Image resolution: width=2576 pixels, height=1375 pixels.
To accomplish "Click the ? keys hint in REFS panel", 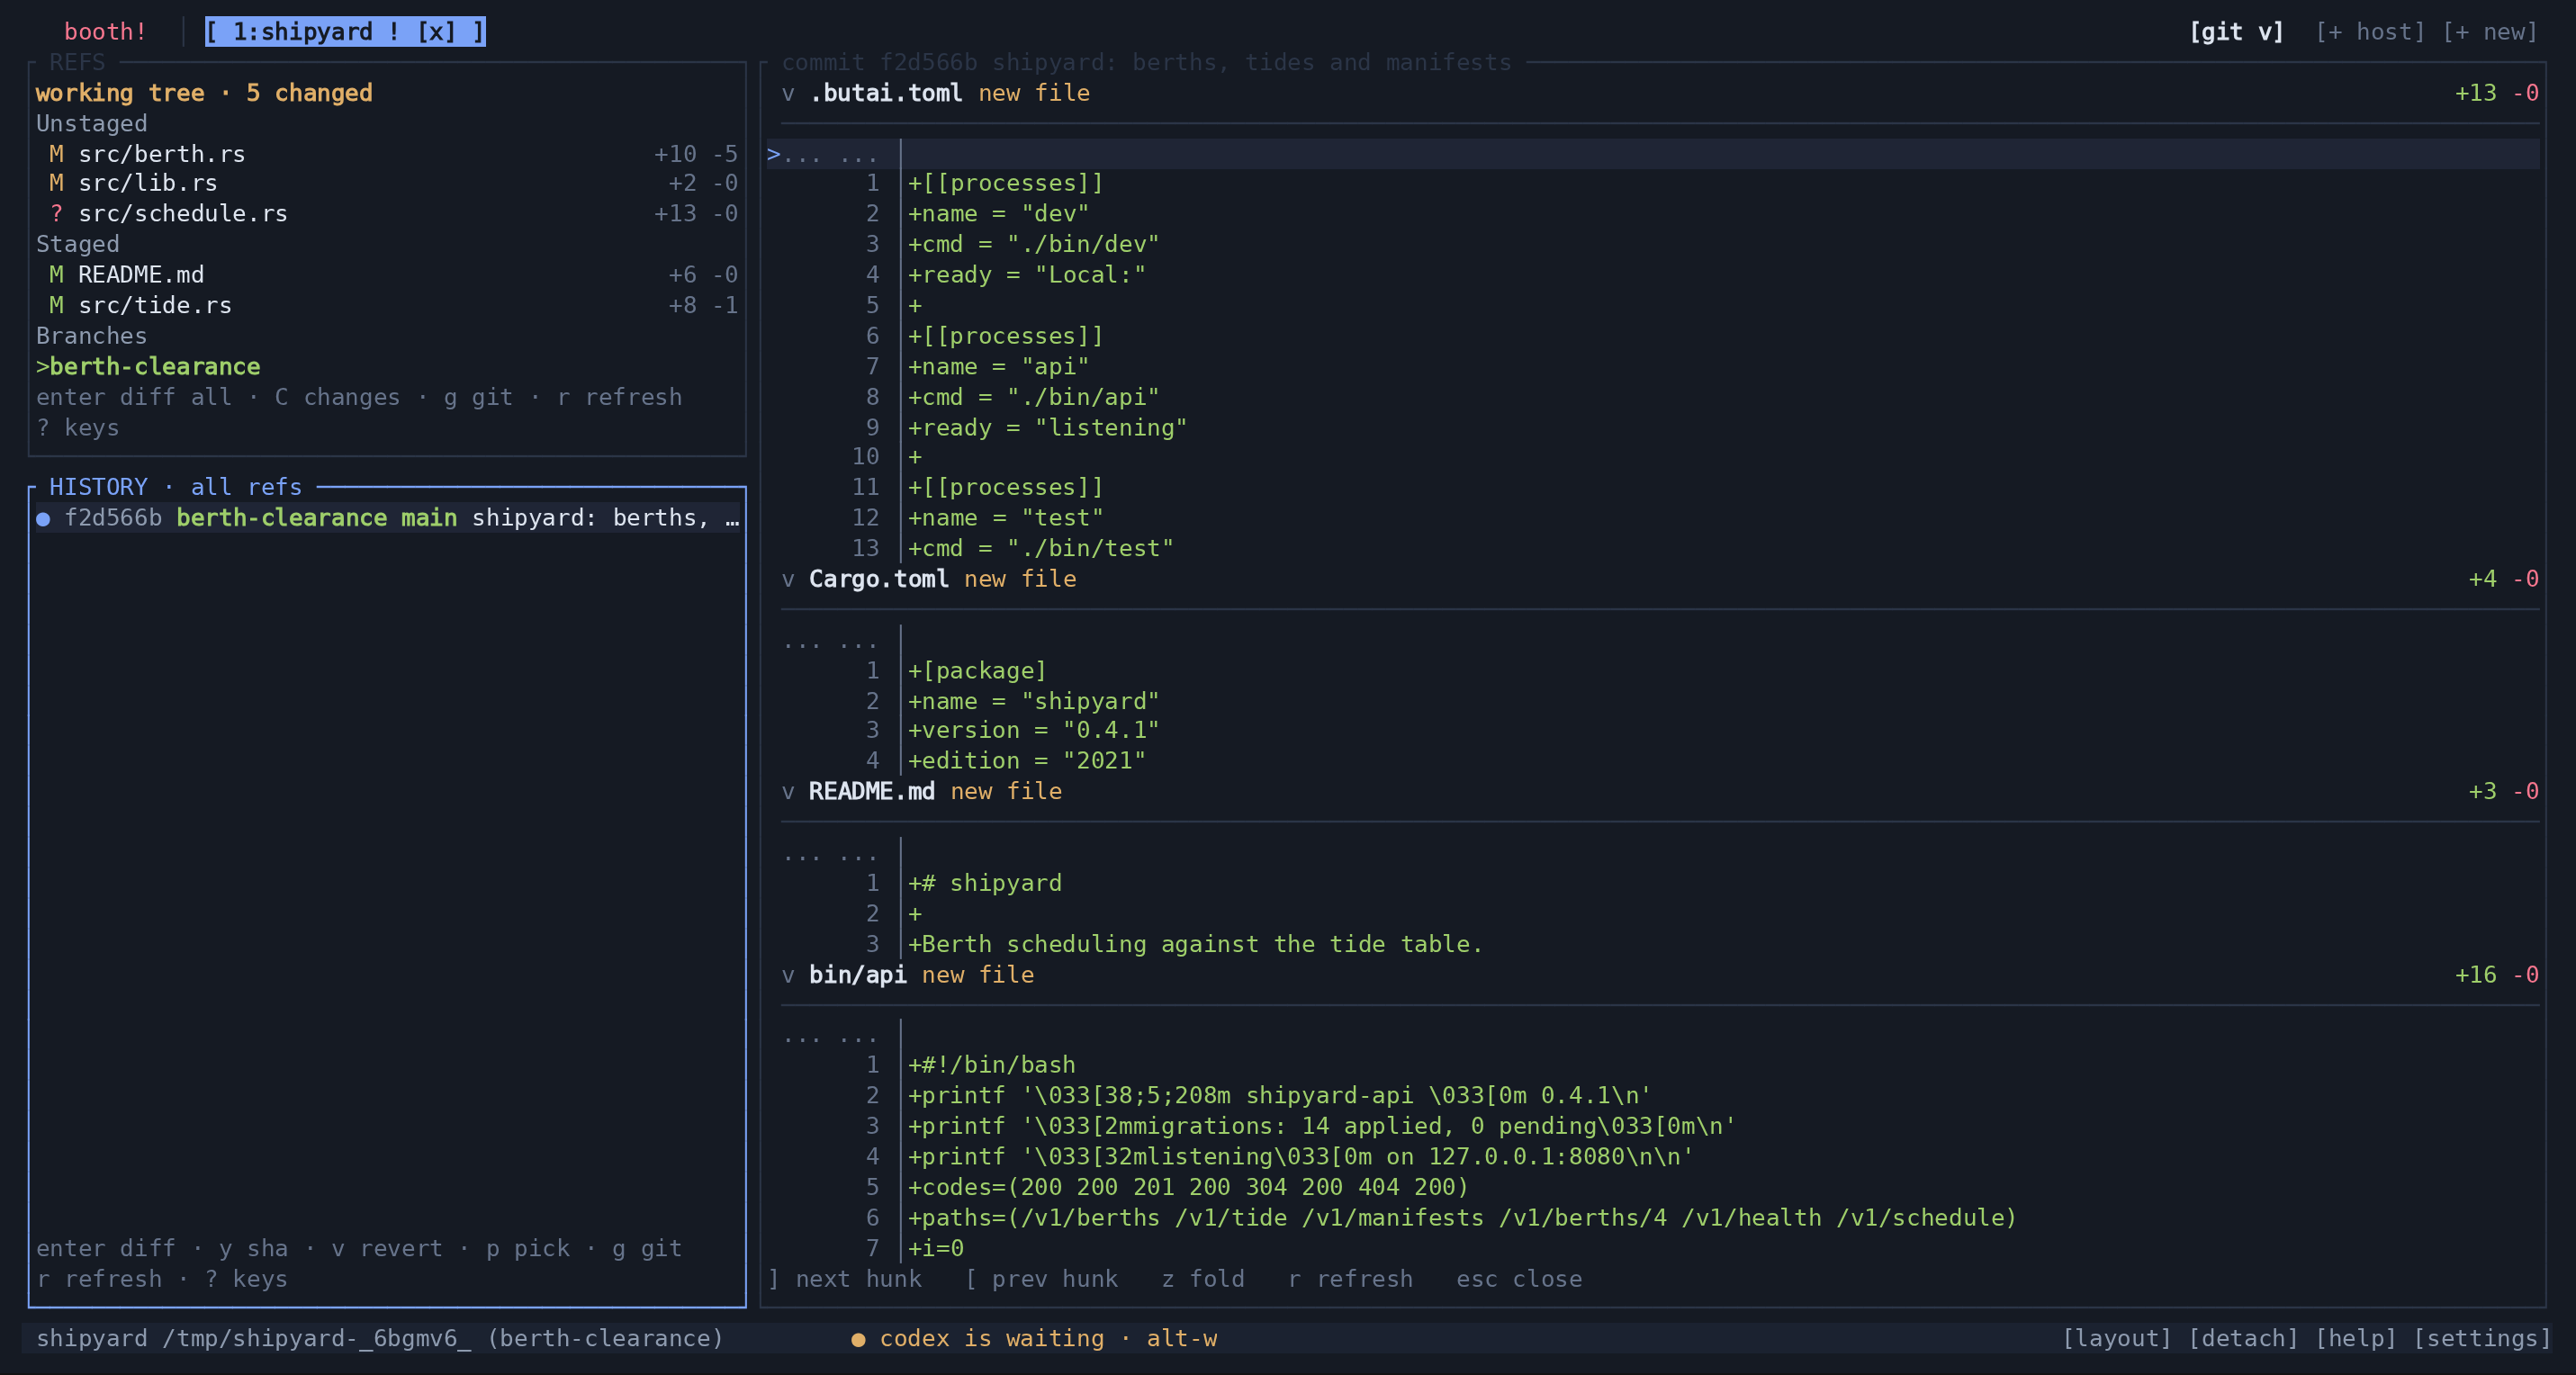I will tap(78, 428).
